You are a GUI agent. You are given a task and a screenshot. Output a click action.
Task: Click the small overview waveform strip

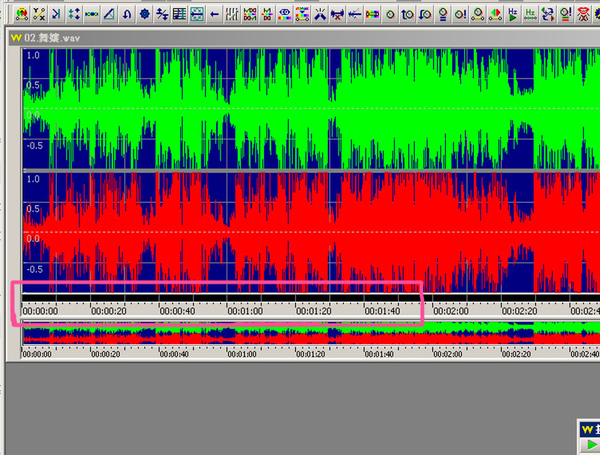click(x=300, y=336)
